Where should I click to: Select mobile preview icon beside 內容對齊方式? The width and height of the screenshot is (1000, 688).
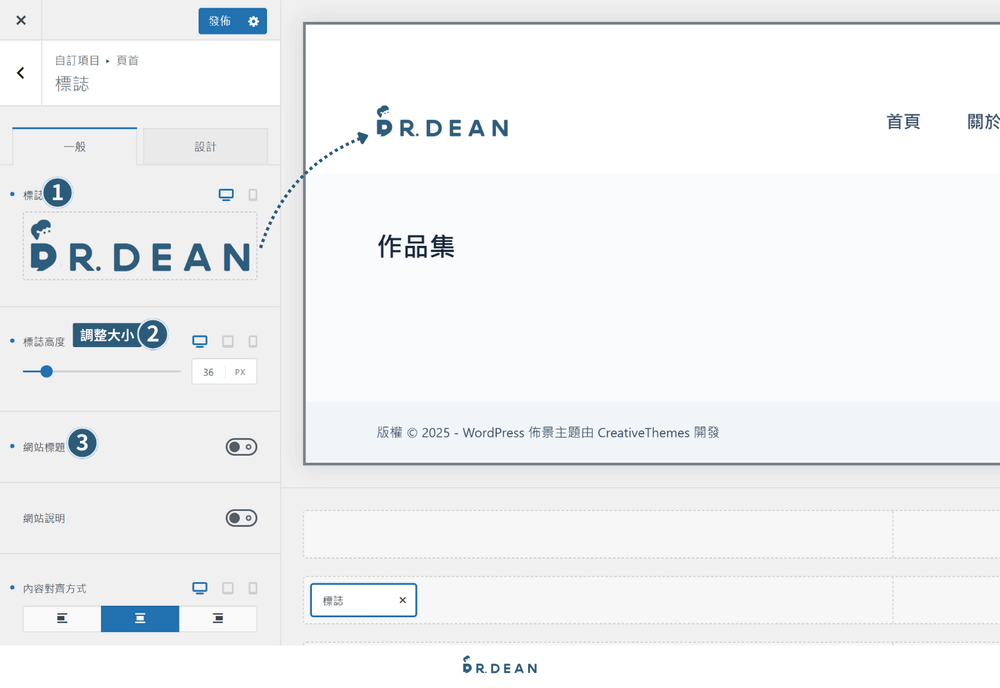pyautogui.click(x=252, y=588)
